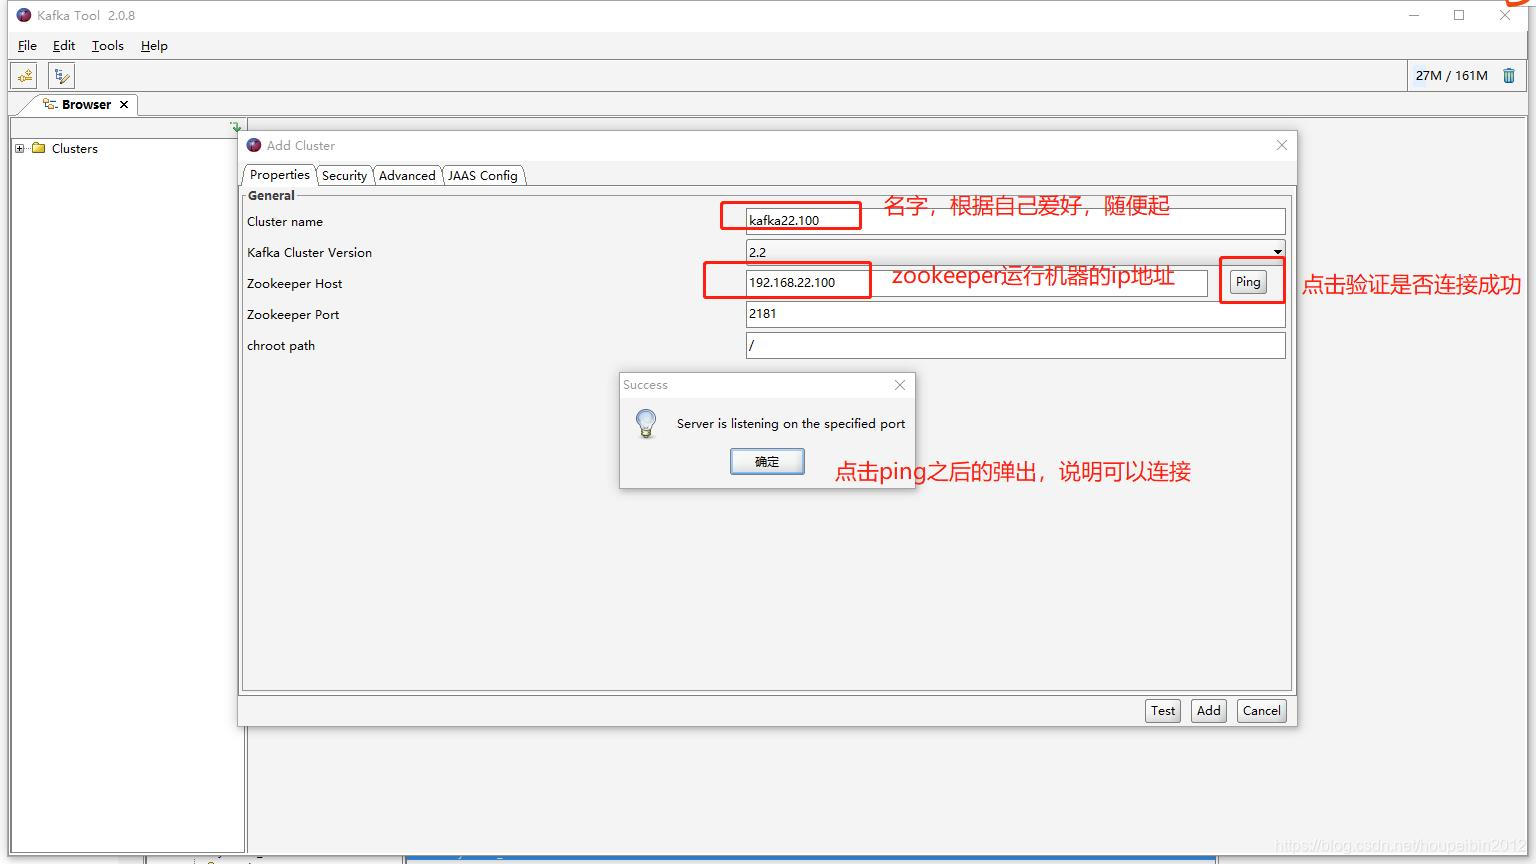Click the Zookeeper Port input field
1536x864 pixels.
(x=1015, y=314)
